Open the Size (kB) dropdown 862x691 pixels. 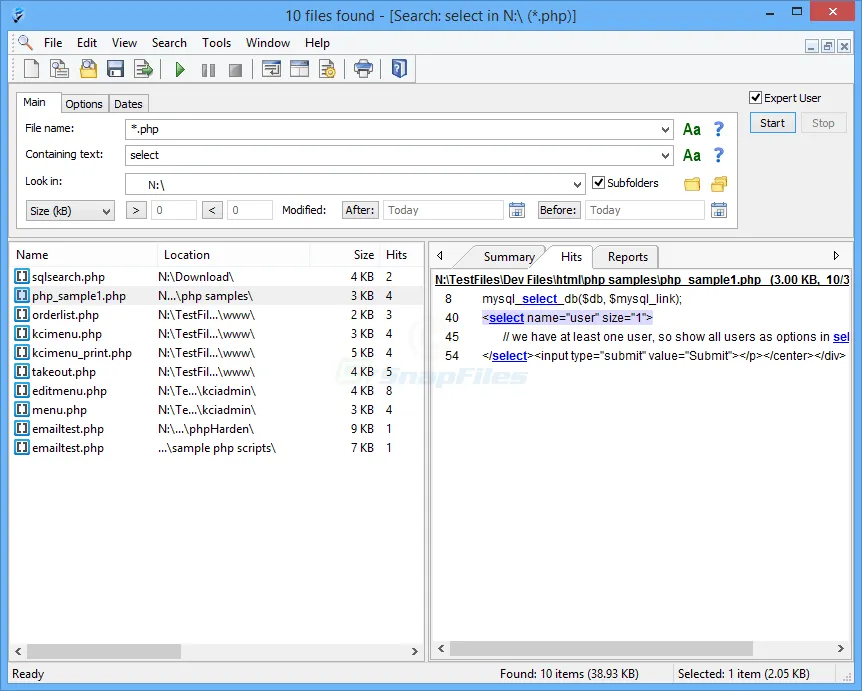[x=70, y=211]
